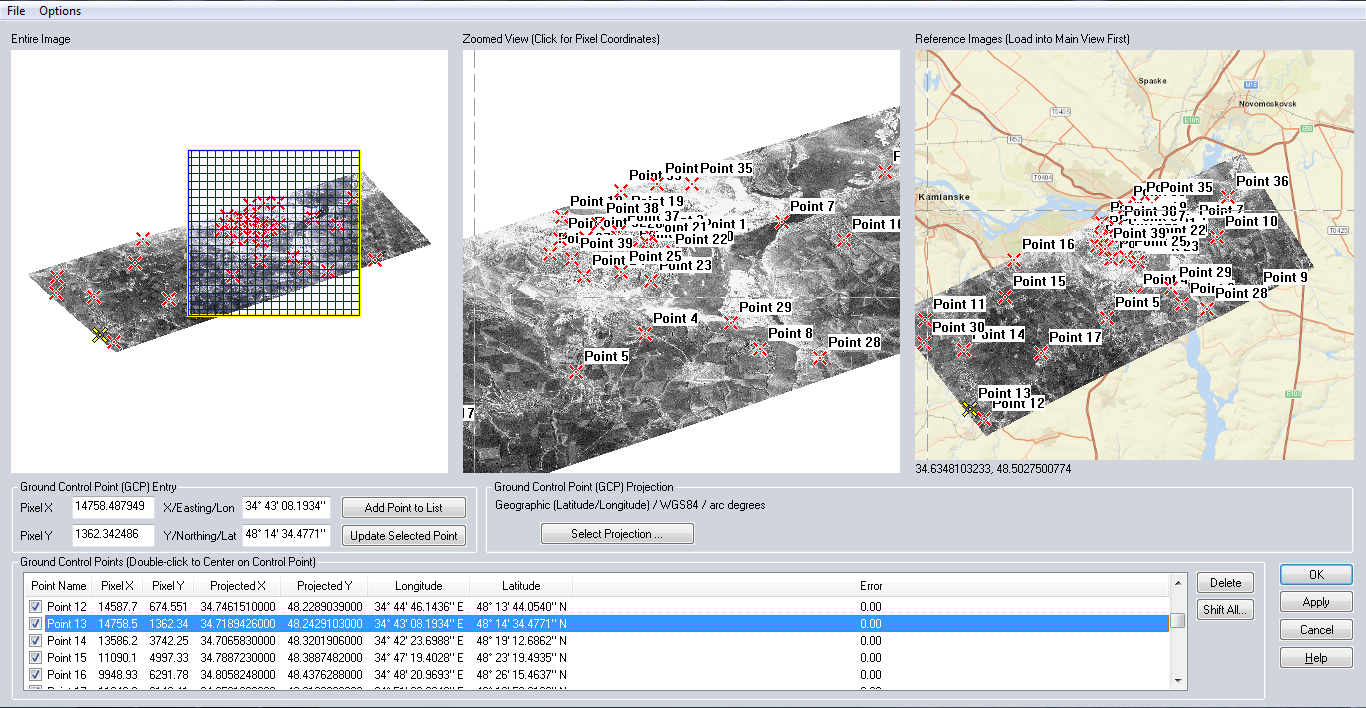This screenshot has width=1366, height=708.
Task: Click the Apply button
Action: pos(1316,602)
